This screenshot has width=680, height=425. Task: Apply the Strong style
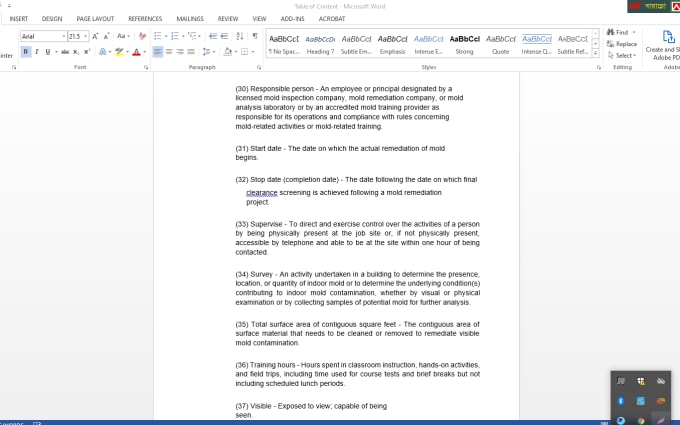464,45
